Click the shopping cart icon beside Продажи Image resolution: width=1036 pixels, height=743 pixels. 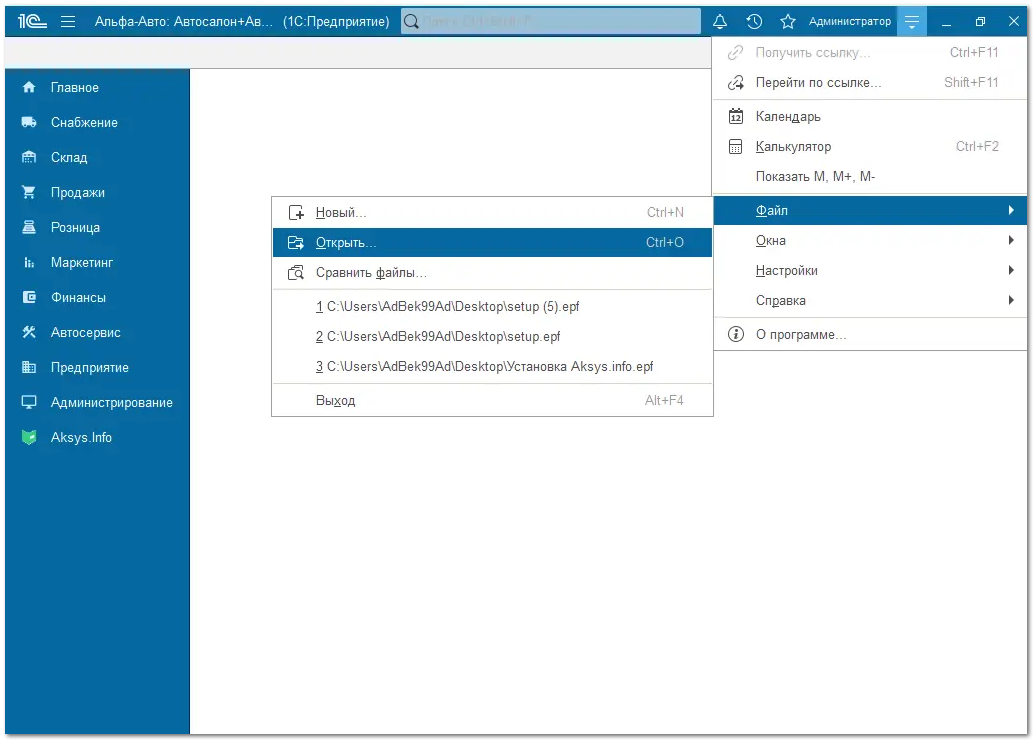click(28, 192)
